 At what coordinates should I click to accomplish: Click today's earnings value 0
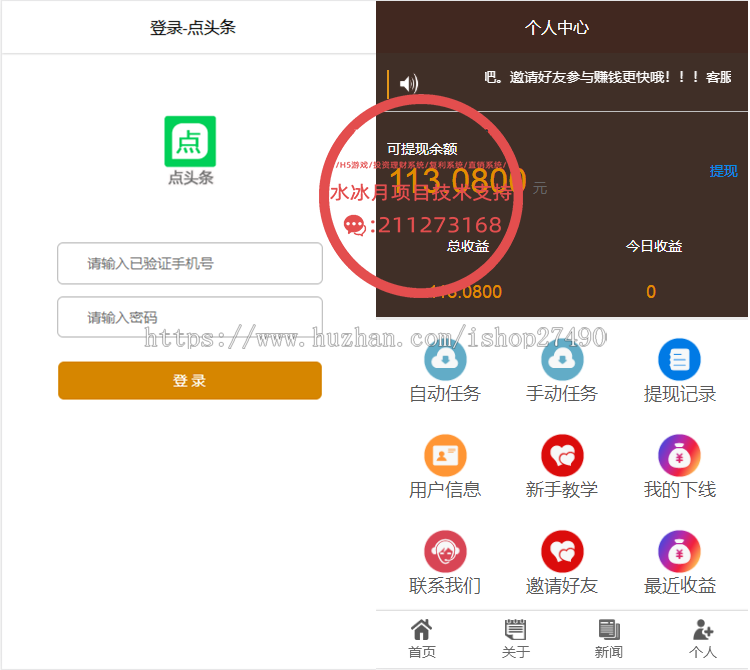tap(651, 292)
